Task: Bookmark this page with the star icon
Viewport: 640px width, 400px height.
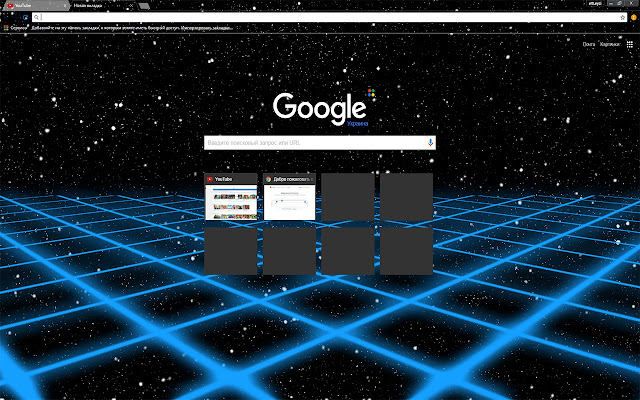Action: pyautogui.click(x=622, y=17)
